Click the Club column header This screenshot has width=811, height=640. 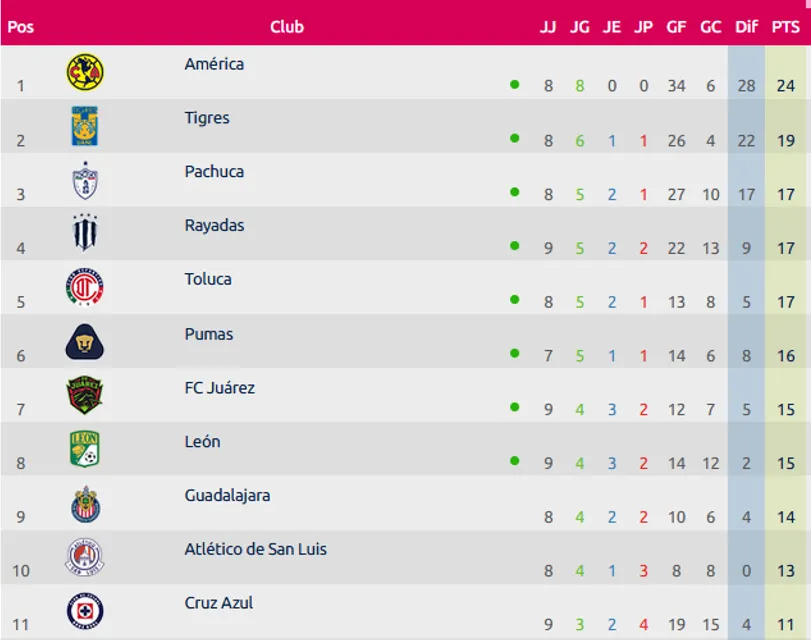[x=287, y=27]
